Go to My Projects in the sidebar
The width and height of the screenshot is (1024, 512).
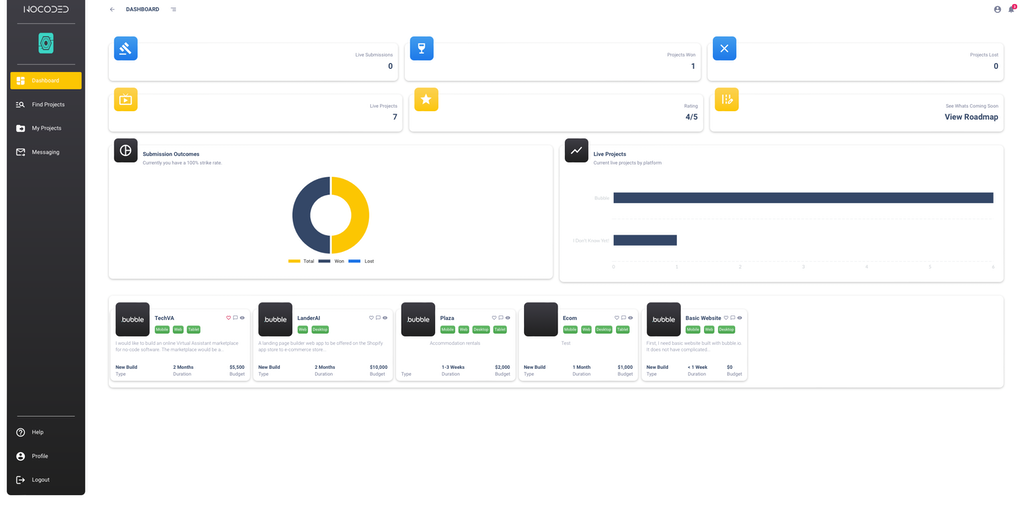(x=46, y=128)
